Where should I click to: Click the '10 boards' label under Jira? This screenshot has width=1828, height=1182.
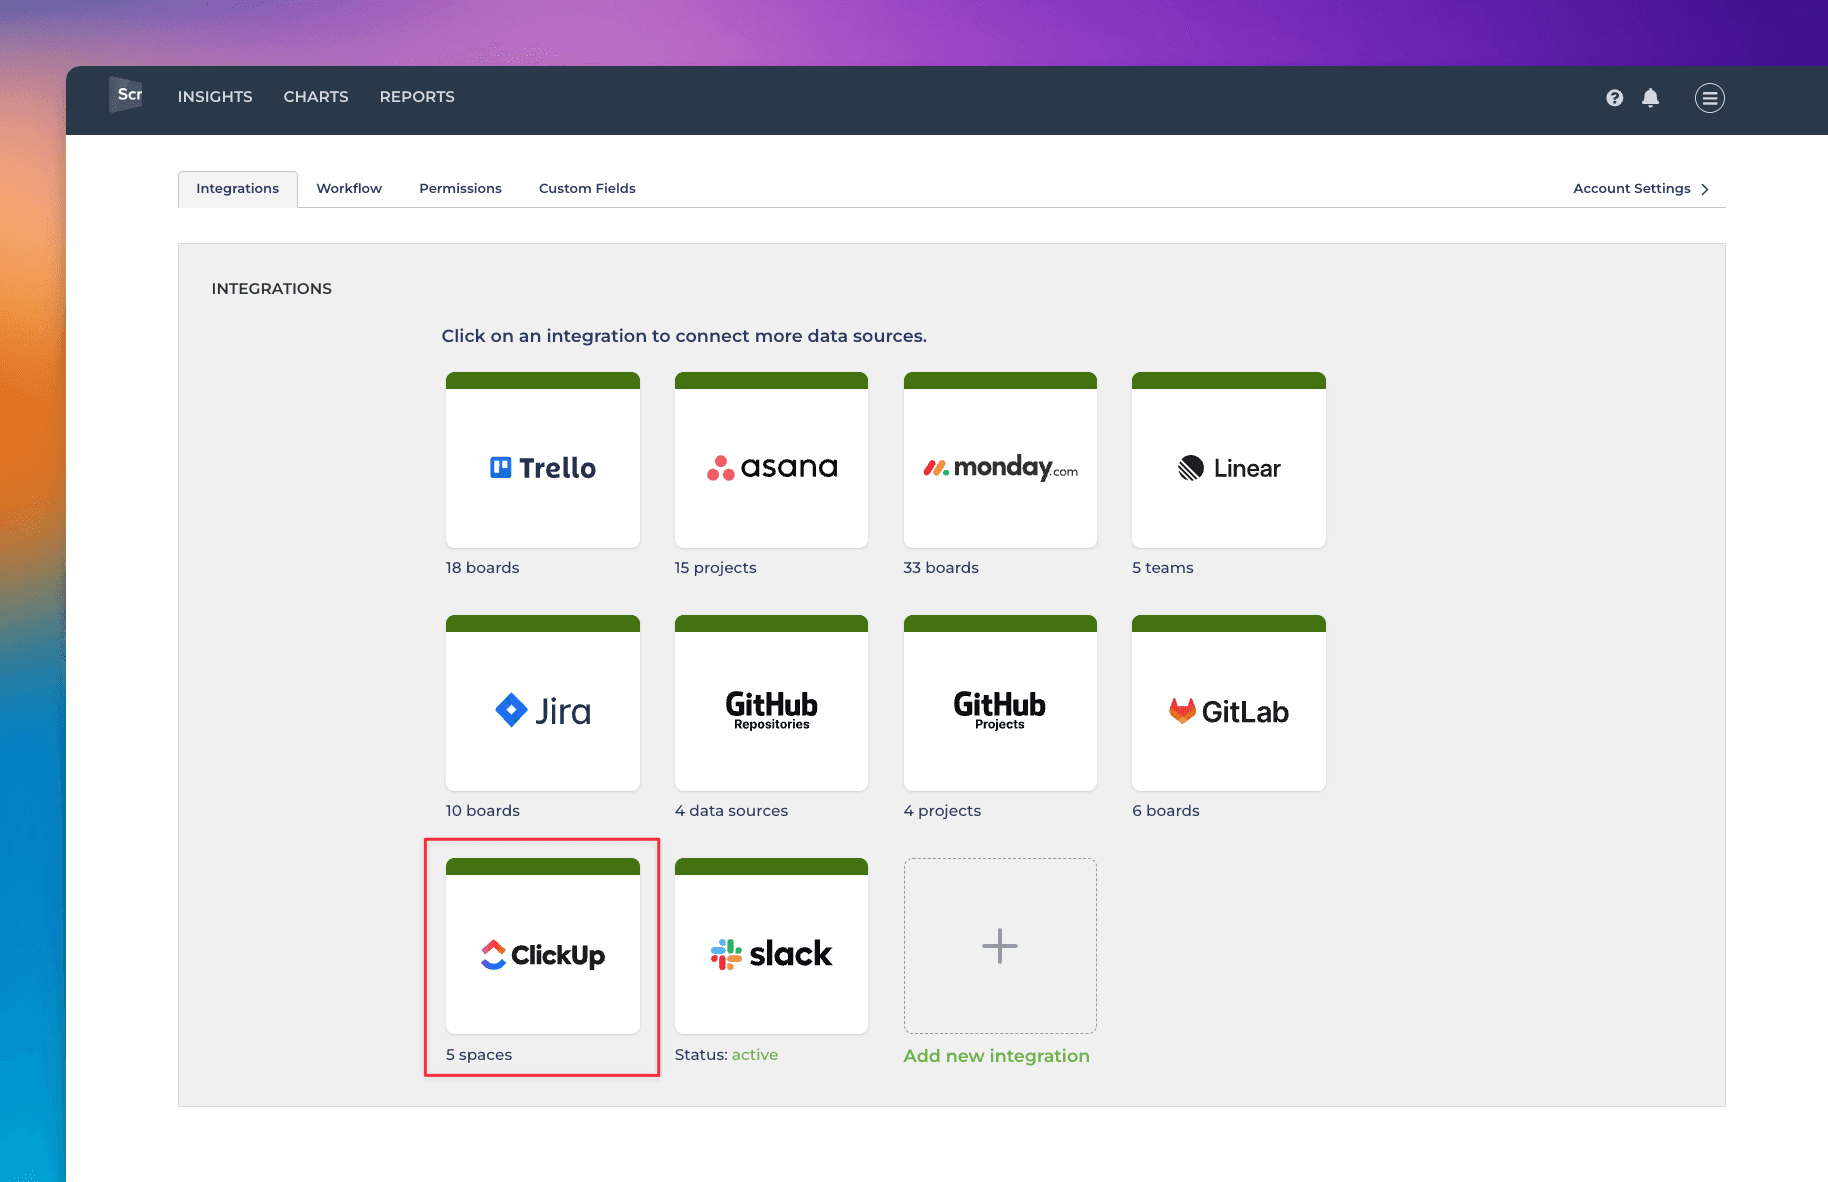click(483, 811)
